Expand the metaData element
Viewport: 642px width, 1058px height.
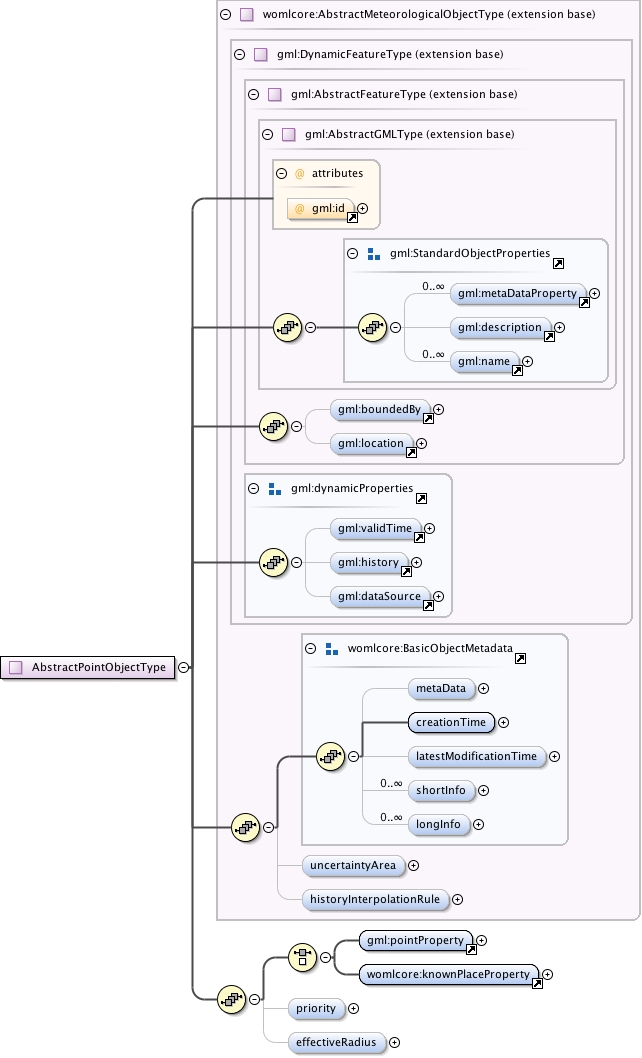483,689
